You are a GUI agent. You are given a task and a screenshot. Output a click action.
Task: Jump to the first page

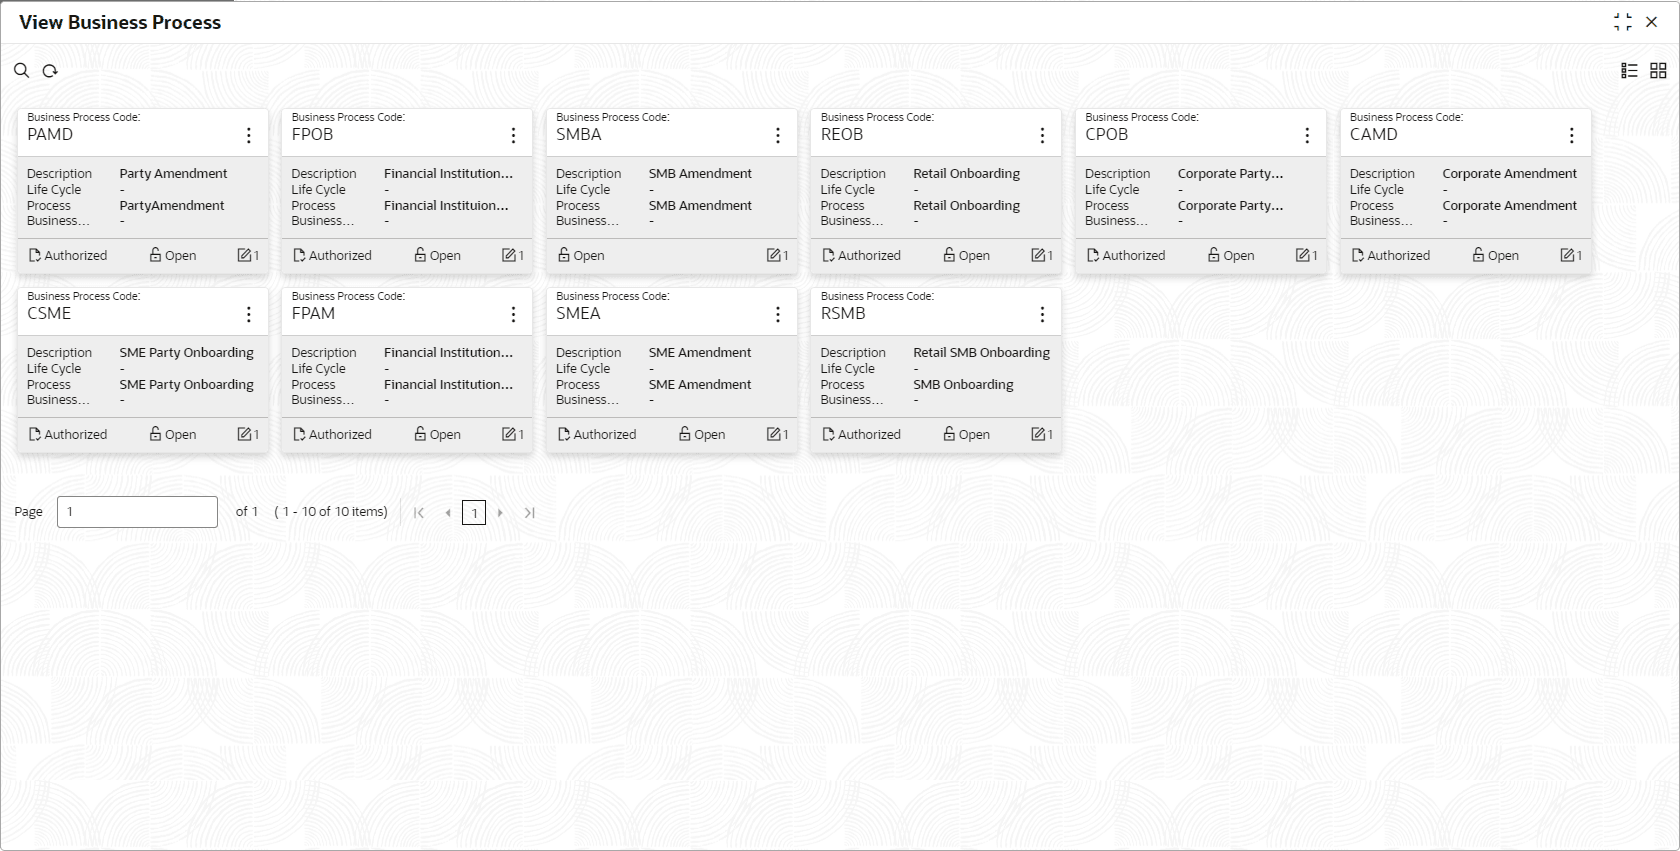(x=419, y=512)
